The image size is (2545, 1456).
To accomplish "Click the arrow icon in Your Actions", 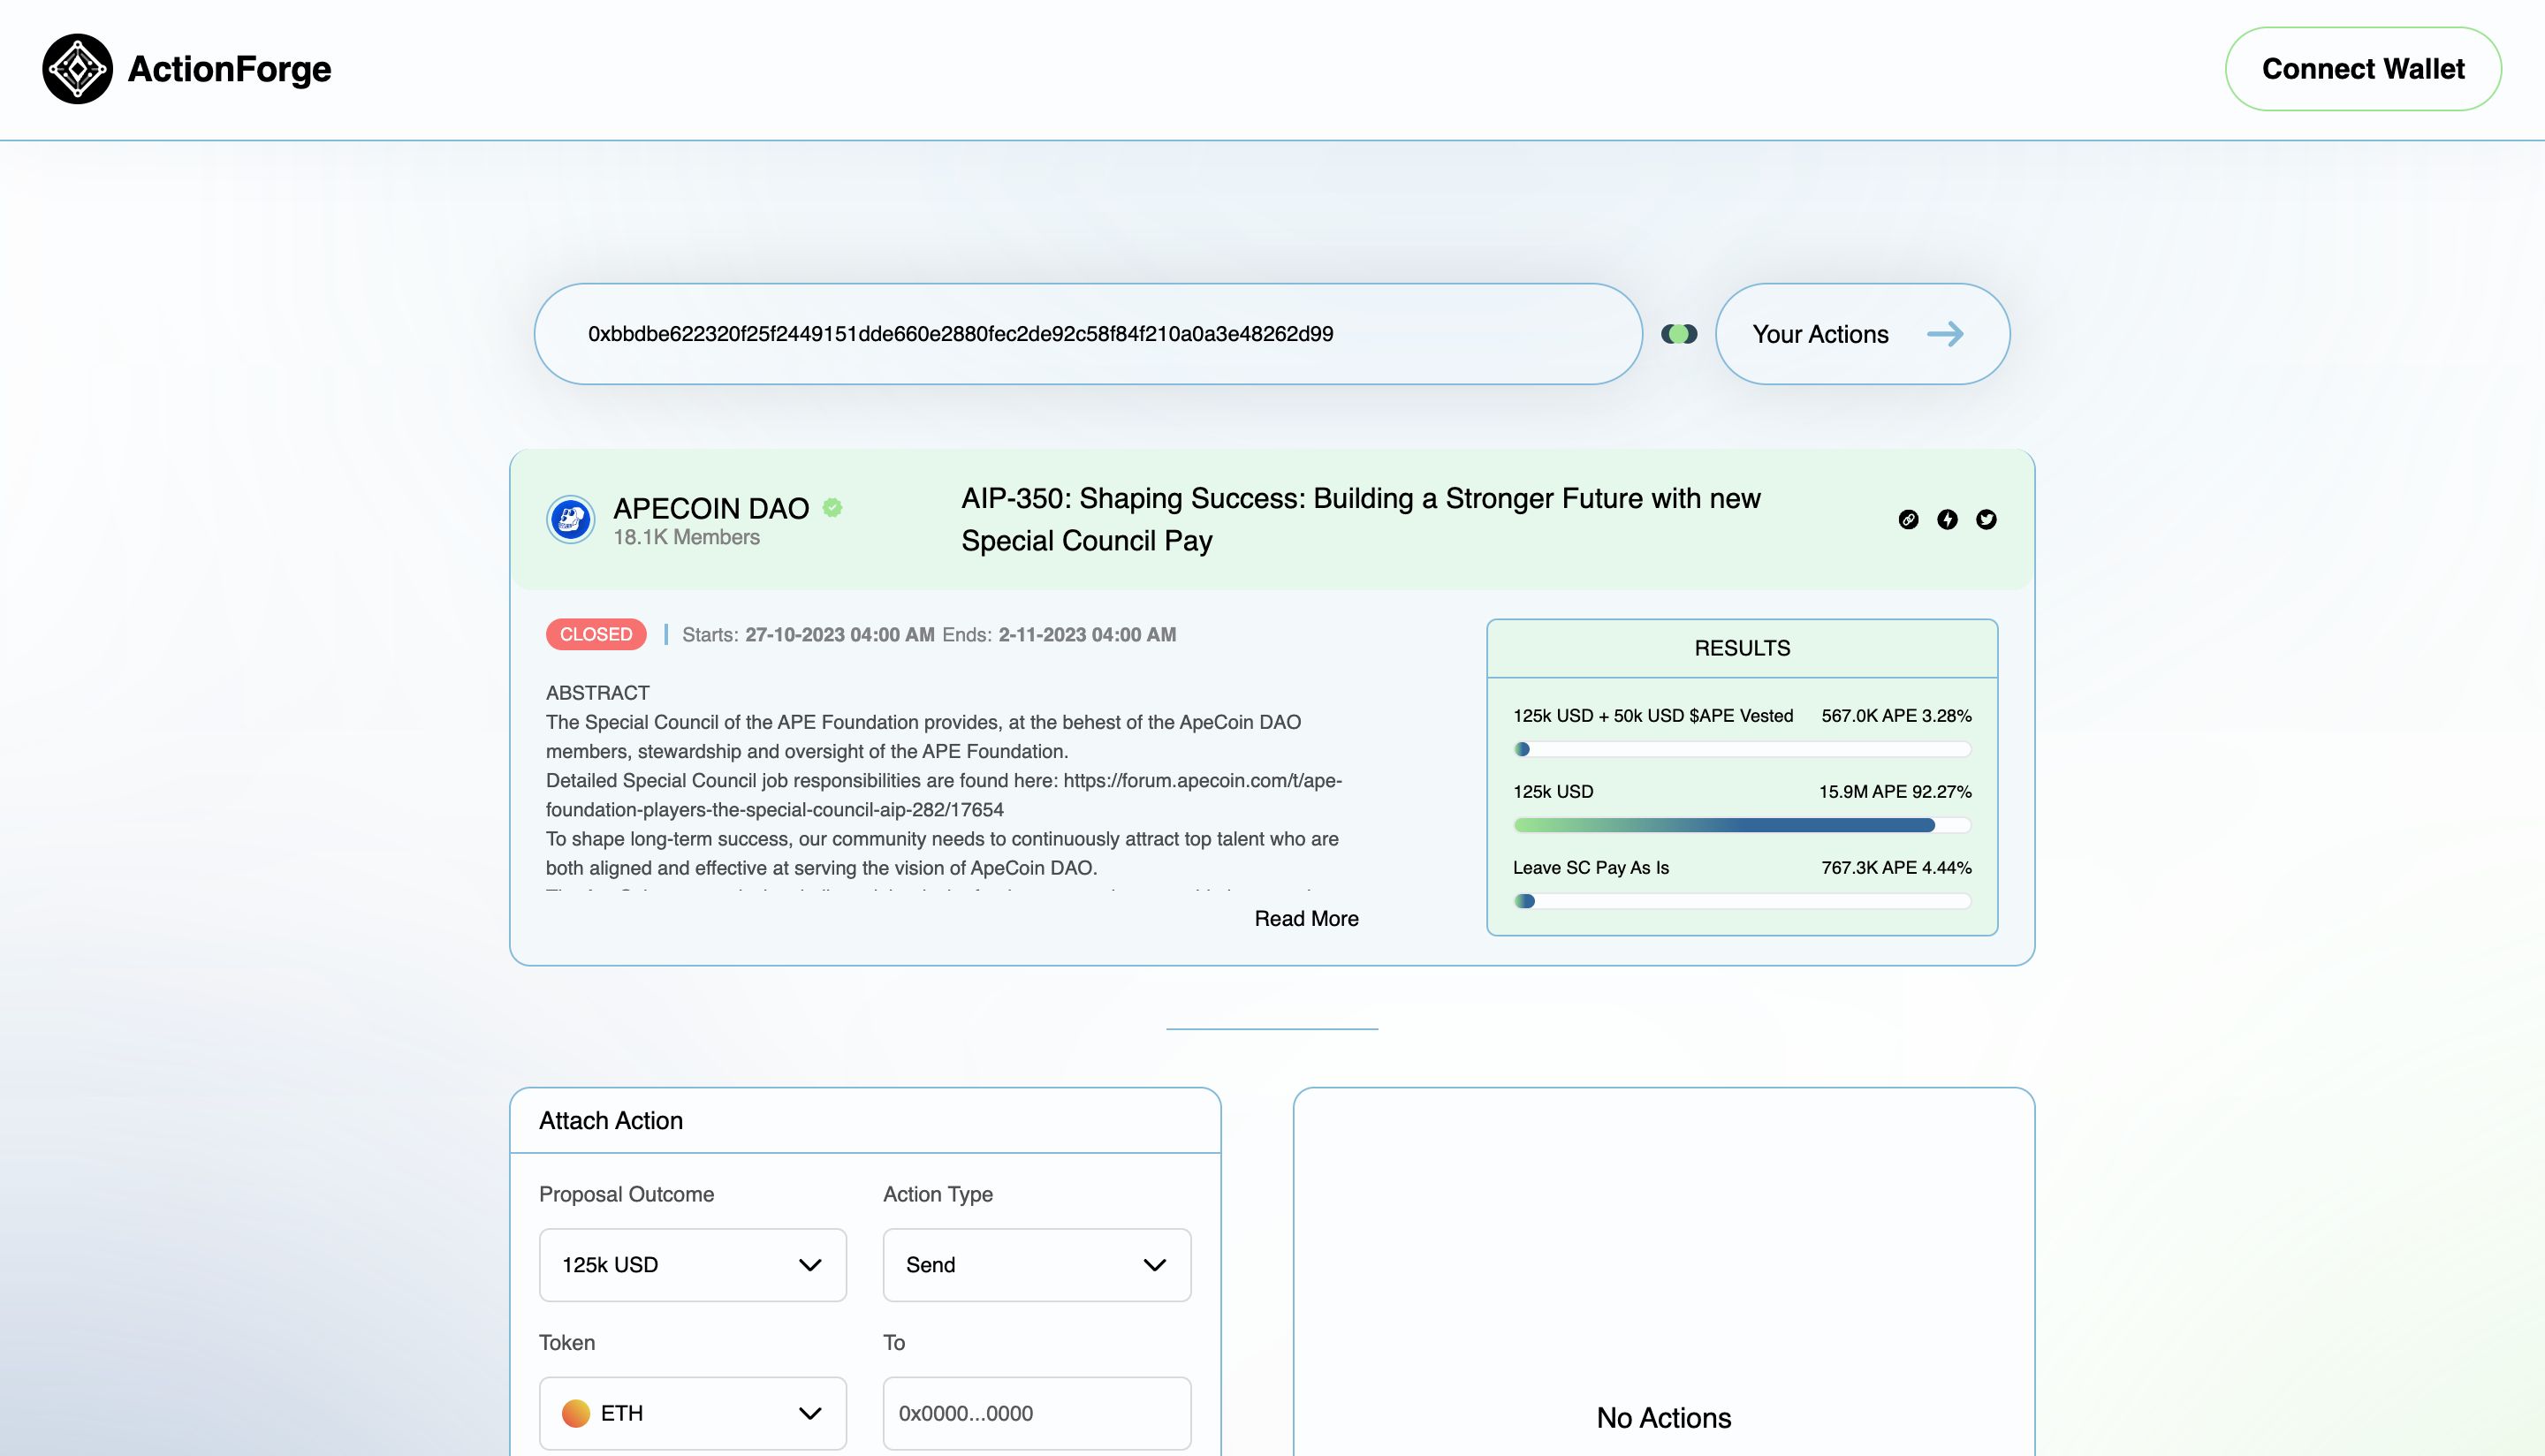I will [1945, 334].
